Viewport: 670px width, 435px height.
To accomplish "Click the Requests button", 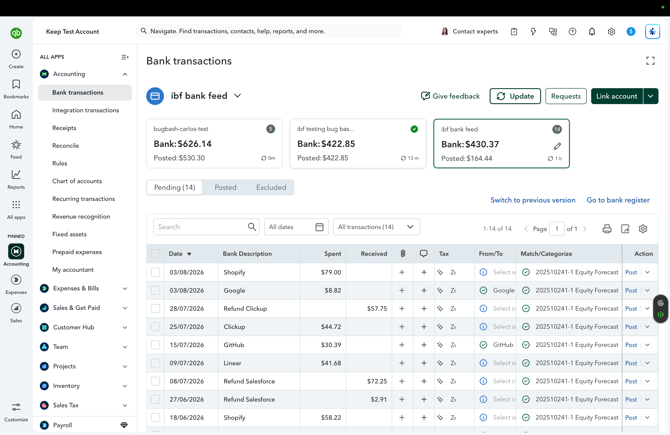I will click(x=566, y=96).
